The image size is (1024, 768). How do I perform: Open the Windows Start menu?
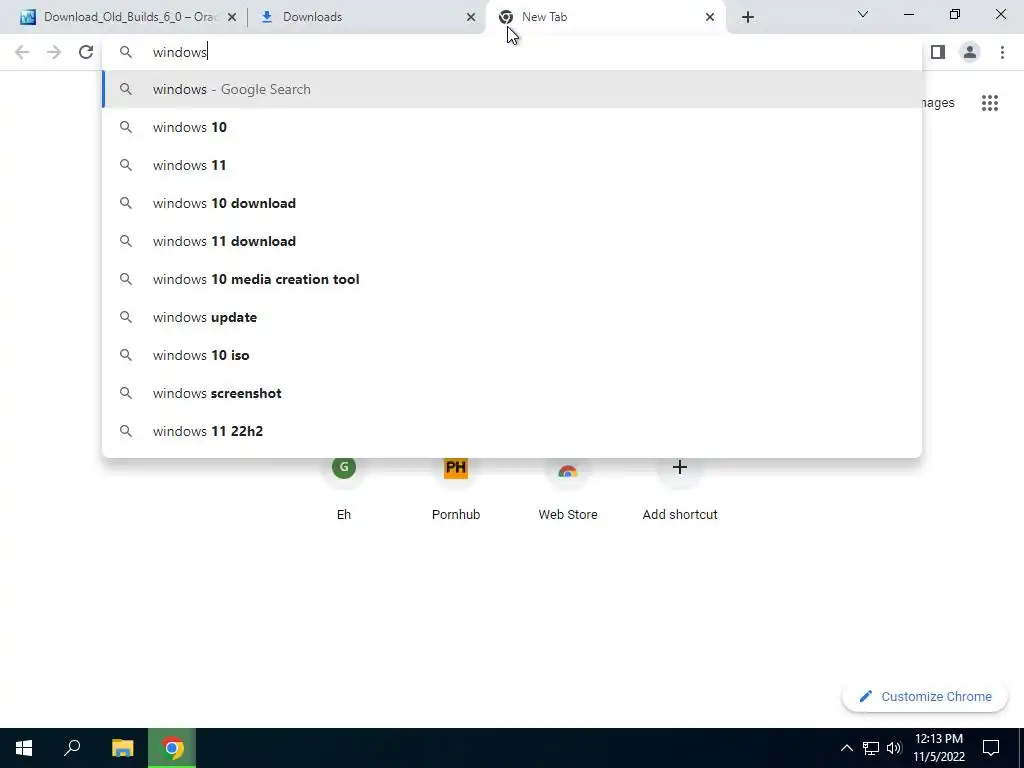24,748
